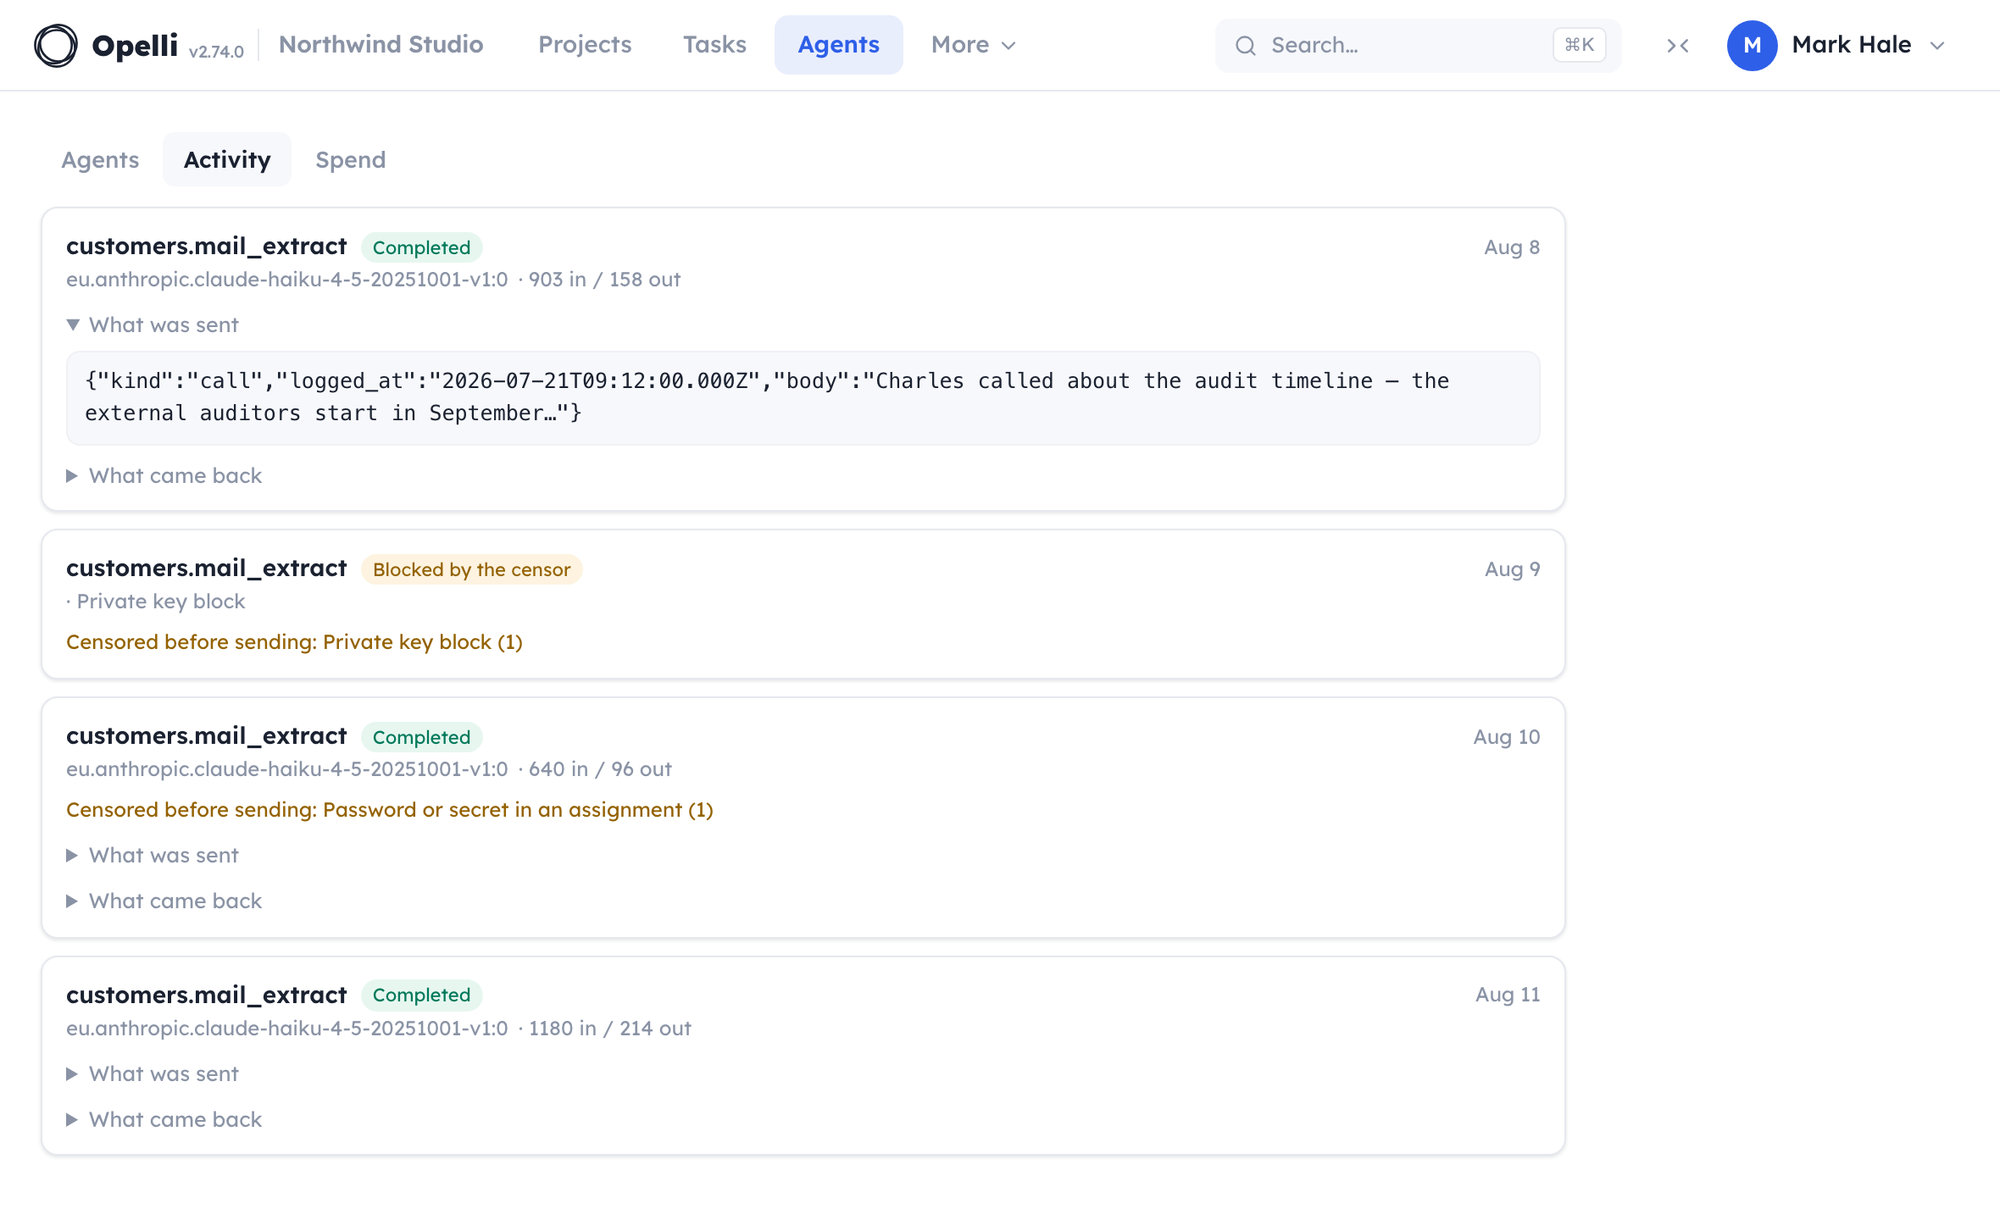Click customers.mail_extract title dated Aug 11
2000x1220 pixels.
tap(206, 995)
